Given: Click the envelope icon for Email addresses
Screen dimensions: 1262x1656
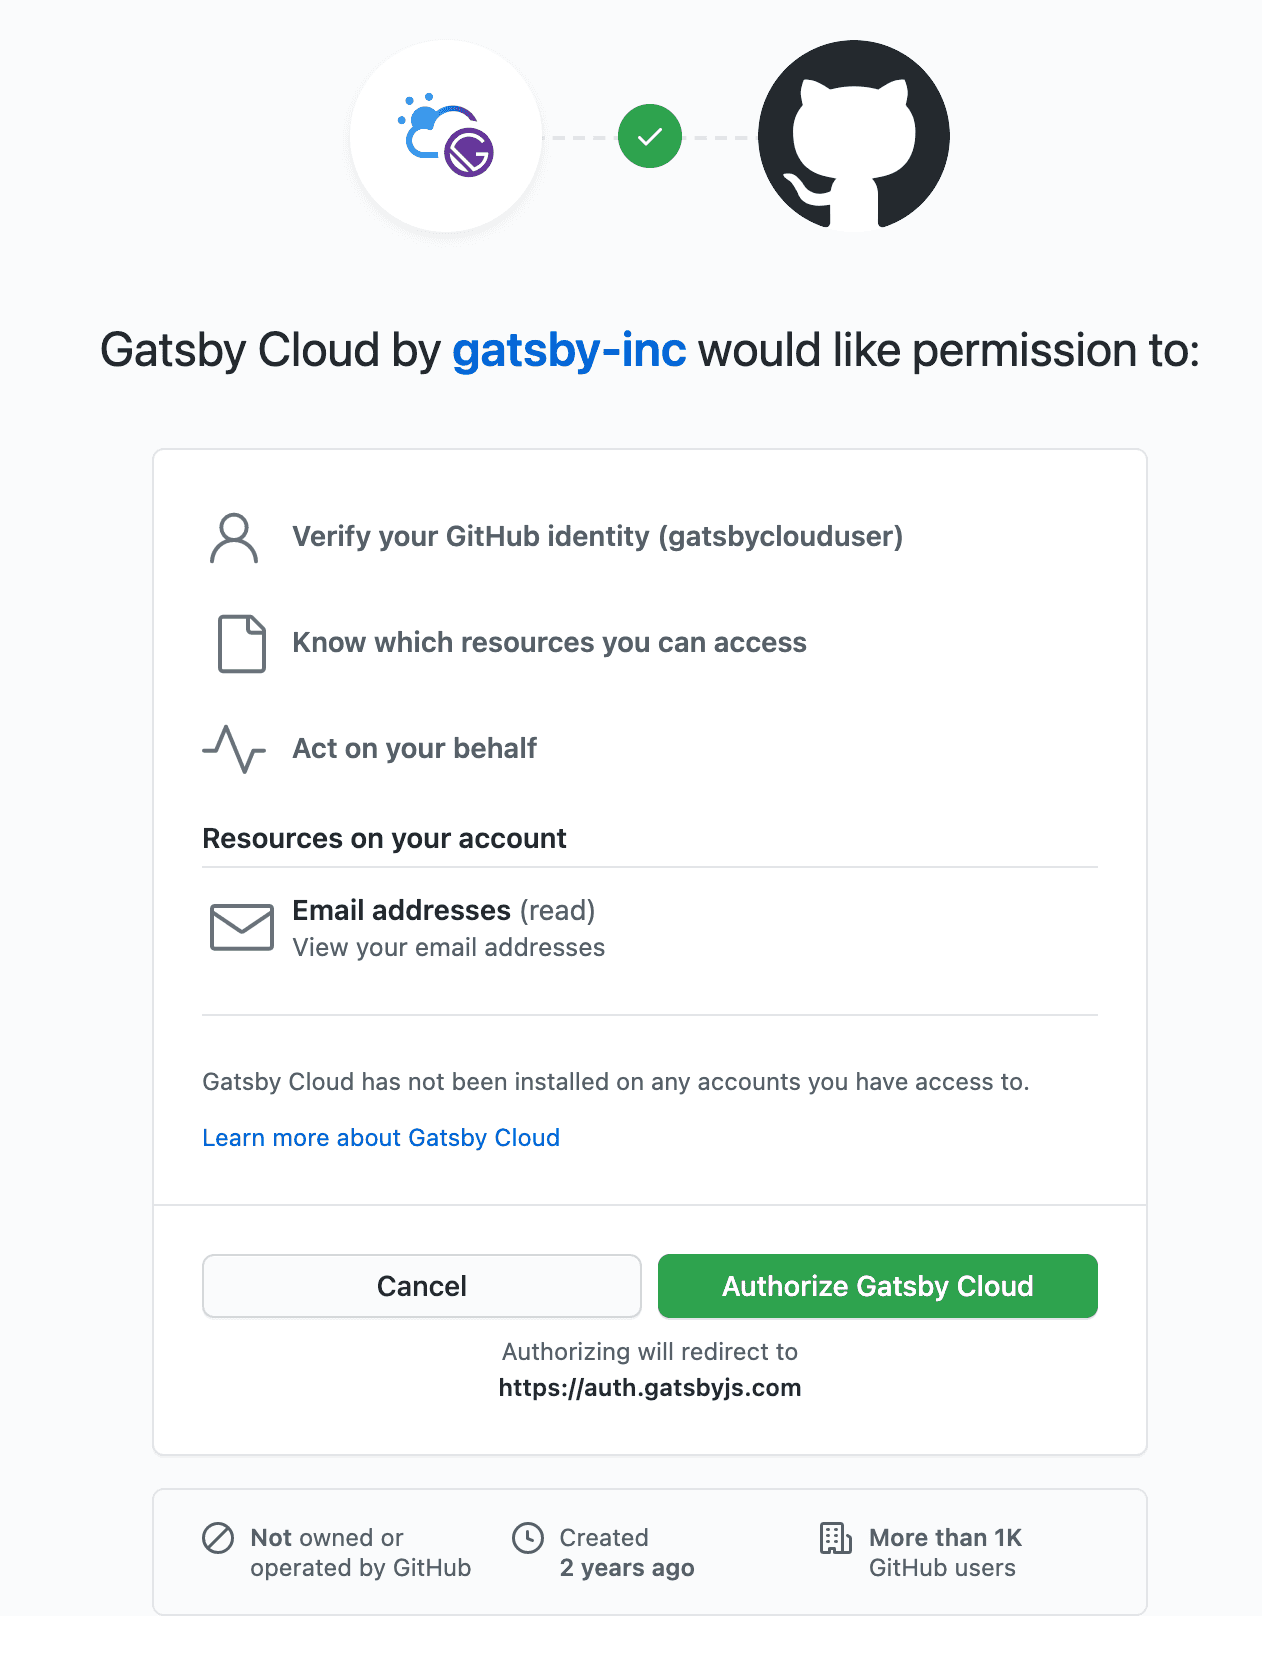Looking at the screenshot, I should tap(242, 927).
